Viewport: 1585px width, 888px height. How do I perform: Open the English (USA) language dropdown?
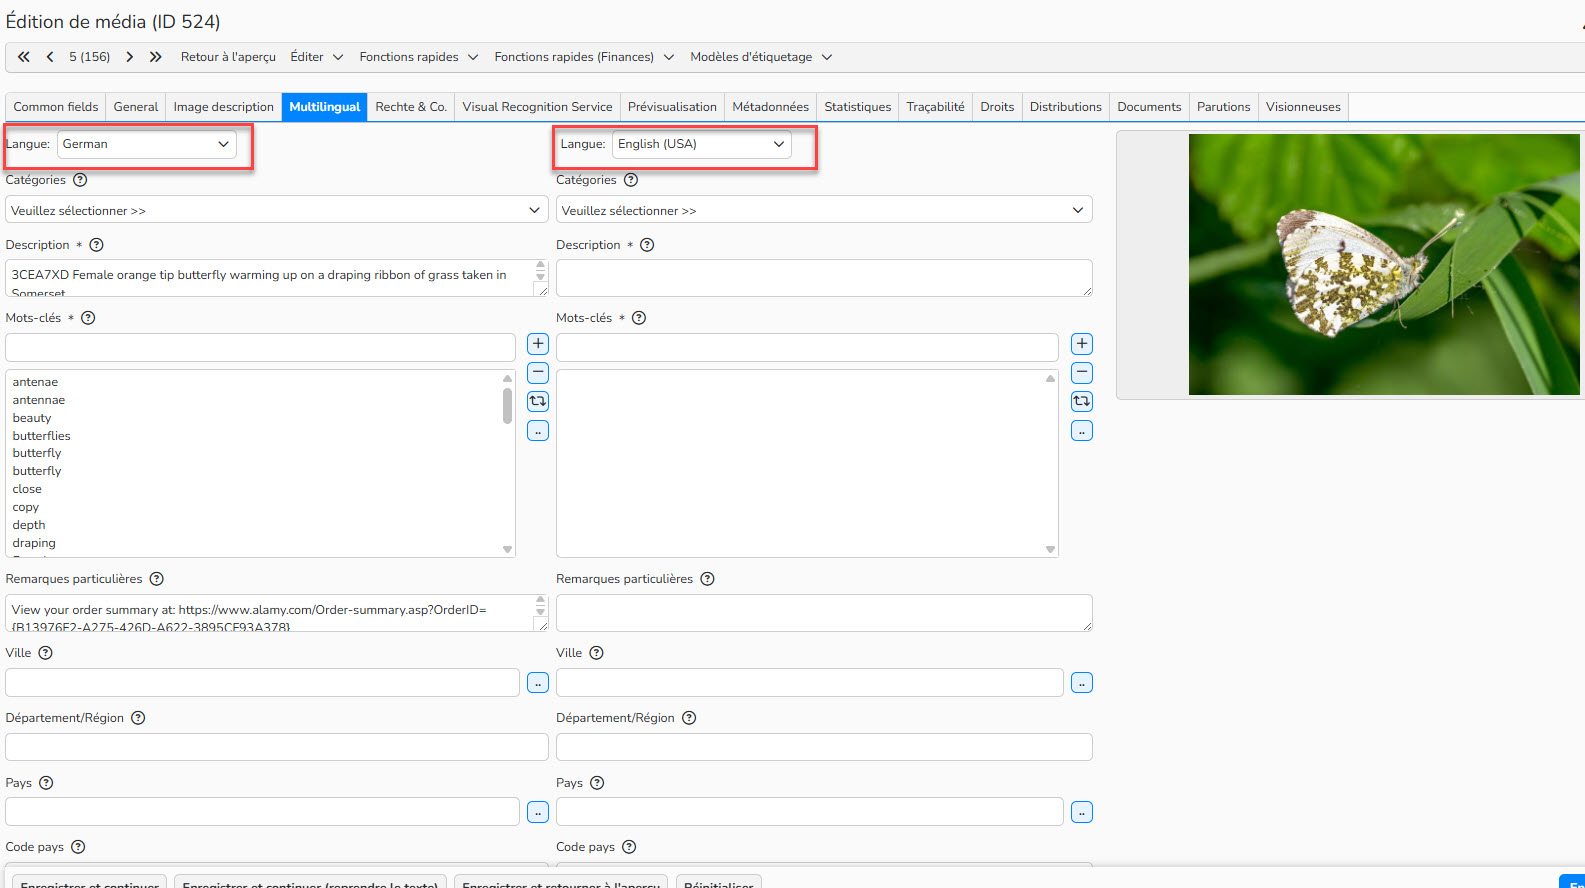701,144
